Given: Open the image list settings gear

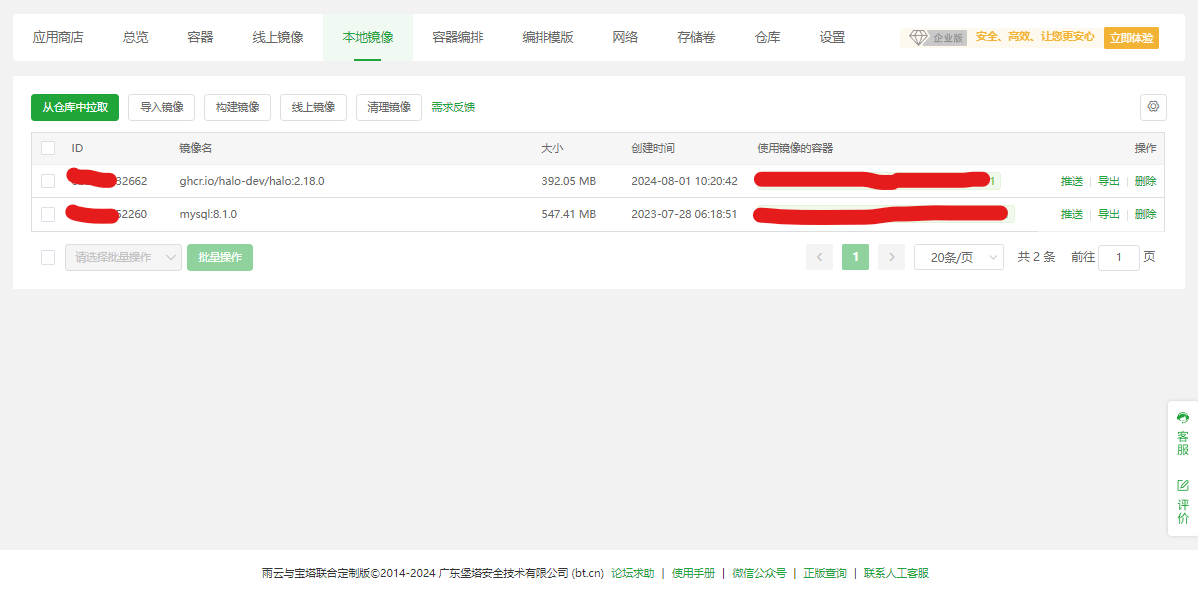Looking at the screenshot, I should (1153, 107).
